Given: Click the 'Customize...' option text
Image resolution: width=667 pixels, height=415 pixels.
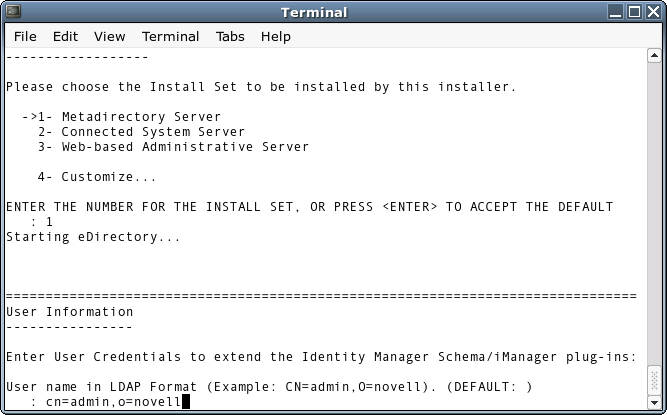Looking at the screenshot, I should tap(108, 177).
